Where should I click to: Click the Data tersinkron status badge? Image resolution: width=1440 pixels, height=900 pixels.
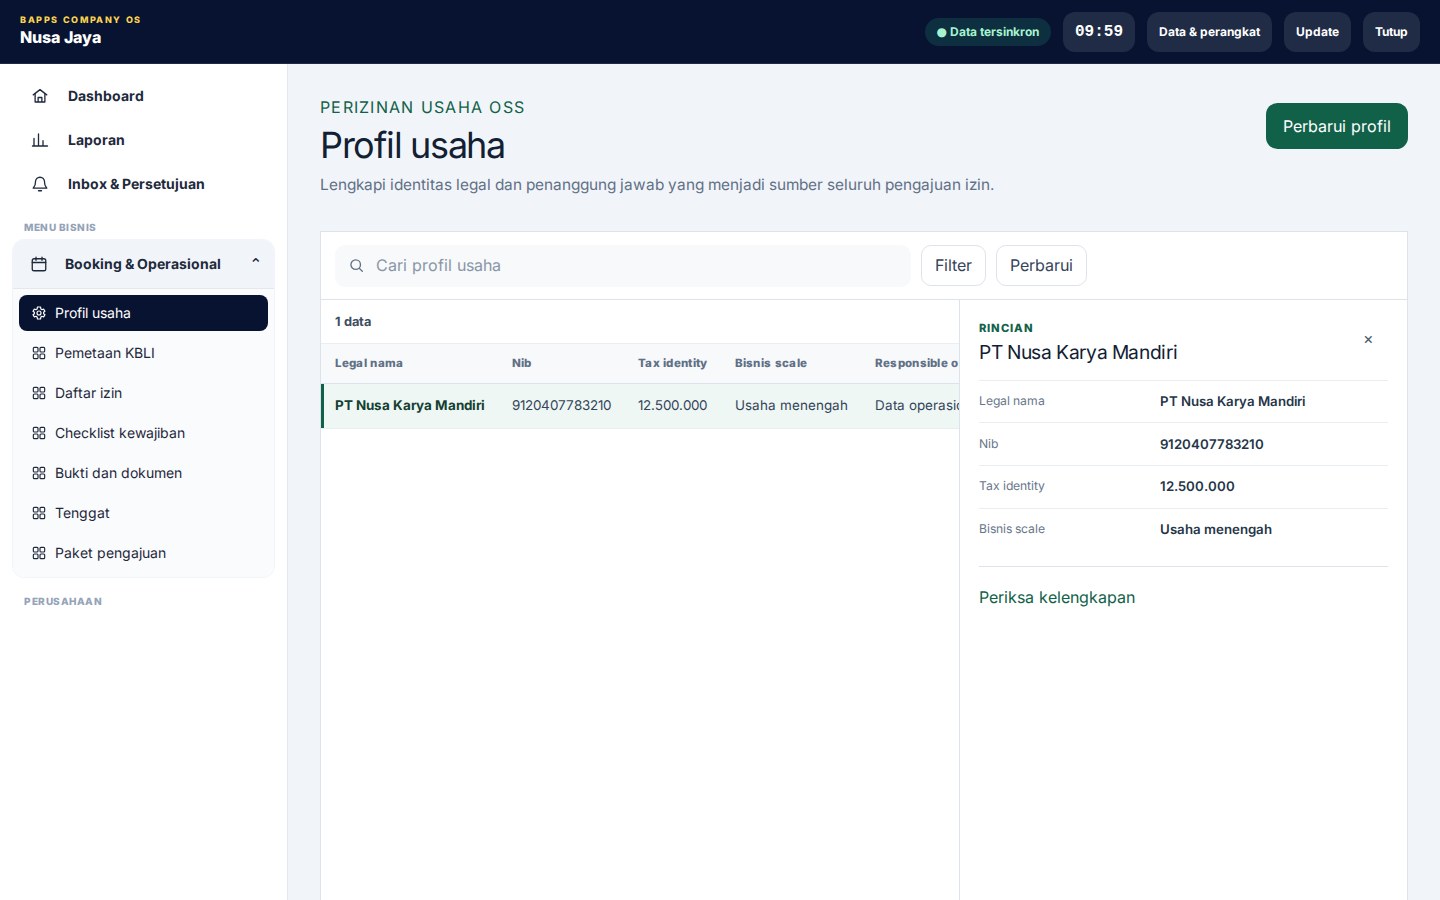tap(988, 32)
